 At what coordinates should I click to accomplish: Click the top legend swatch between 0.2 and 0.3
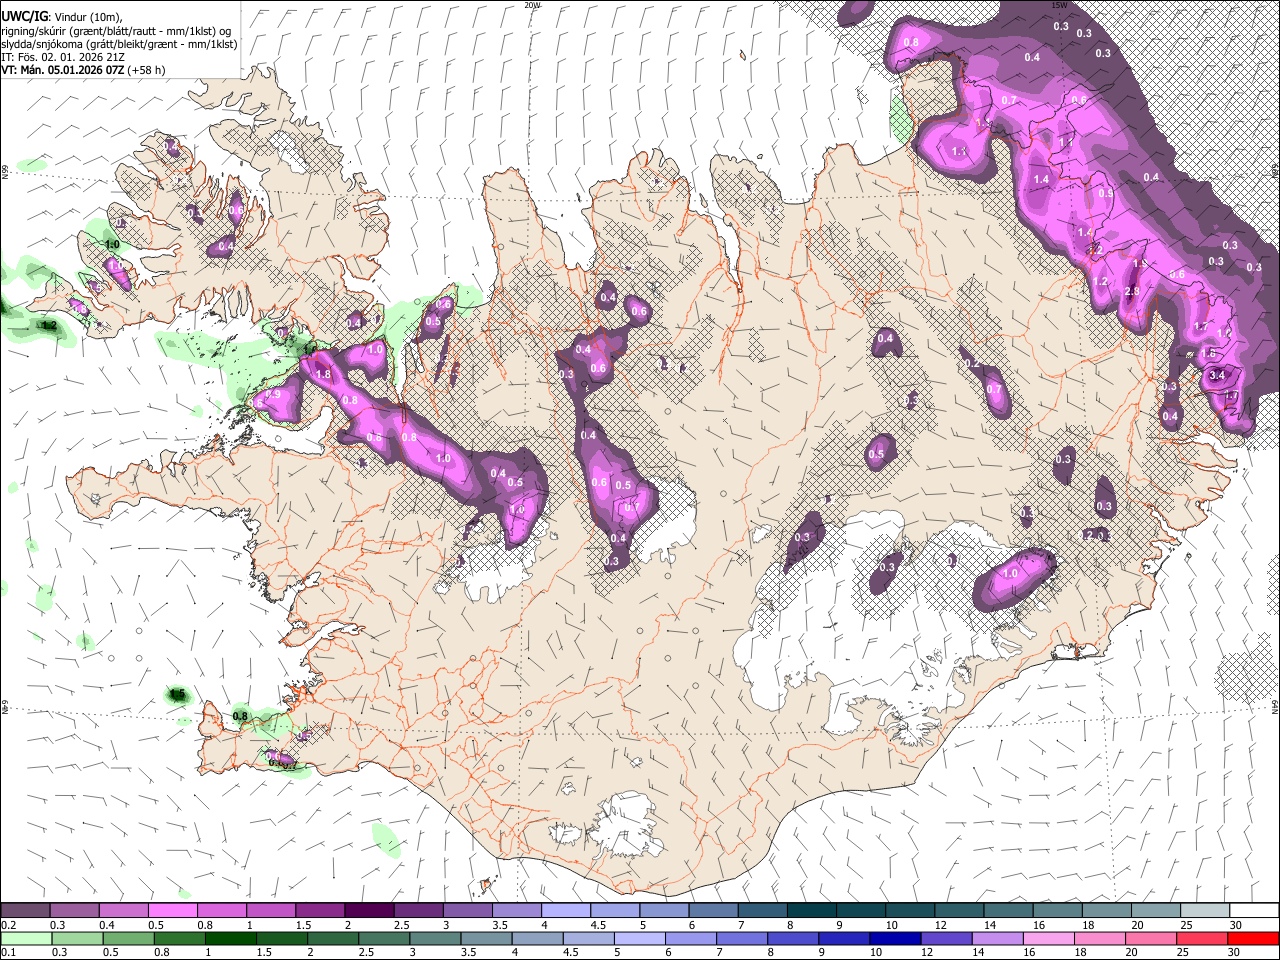25,911
